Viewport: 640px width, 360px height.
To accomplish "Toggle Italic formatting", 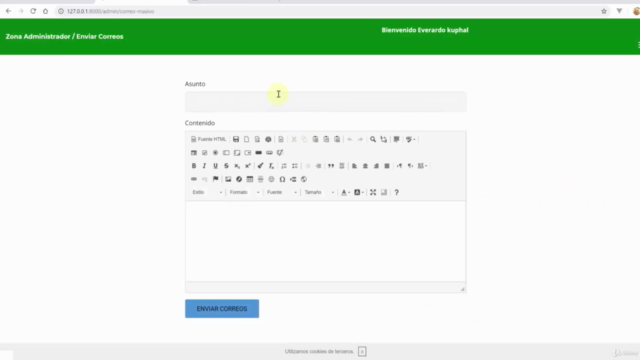I will pyautogui.click(x=204, y=166).
